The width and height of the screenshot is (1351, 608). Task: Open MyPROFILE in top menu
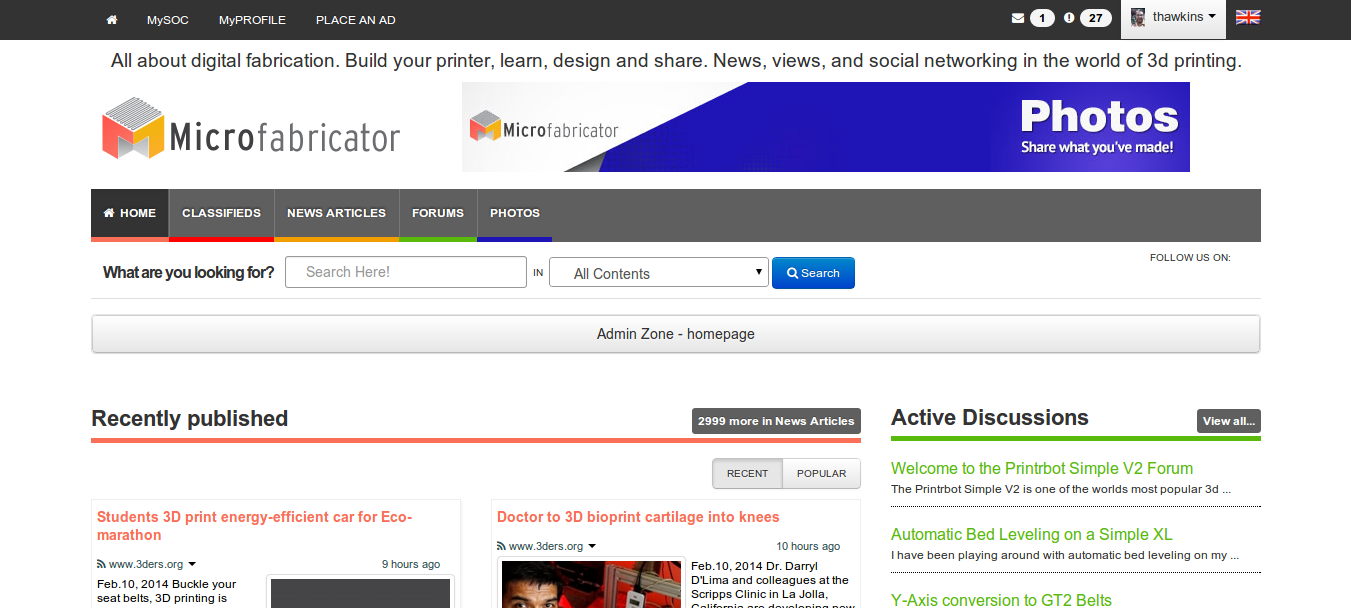[x=252, y=19]
